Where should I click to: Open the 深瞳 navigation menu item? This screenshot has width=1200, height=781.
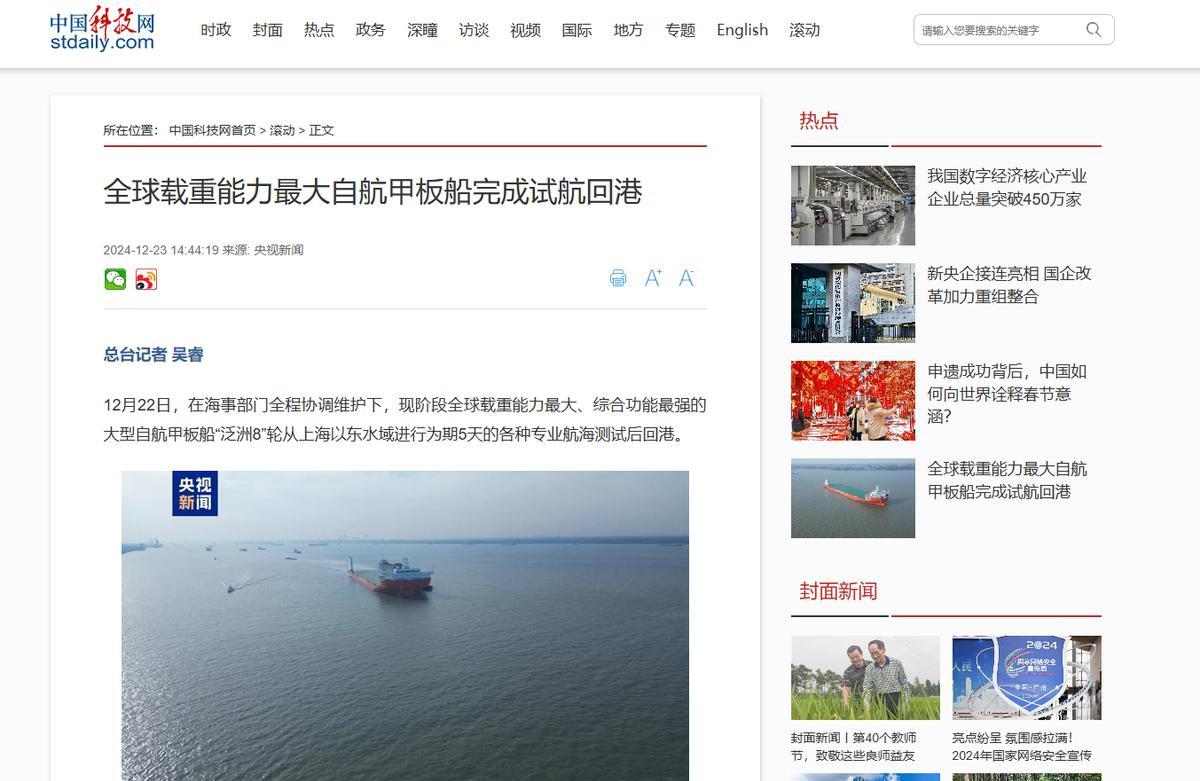pos(422,30)
